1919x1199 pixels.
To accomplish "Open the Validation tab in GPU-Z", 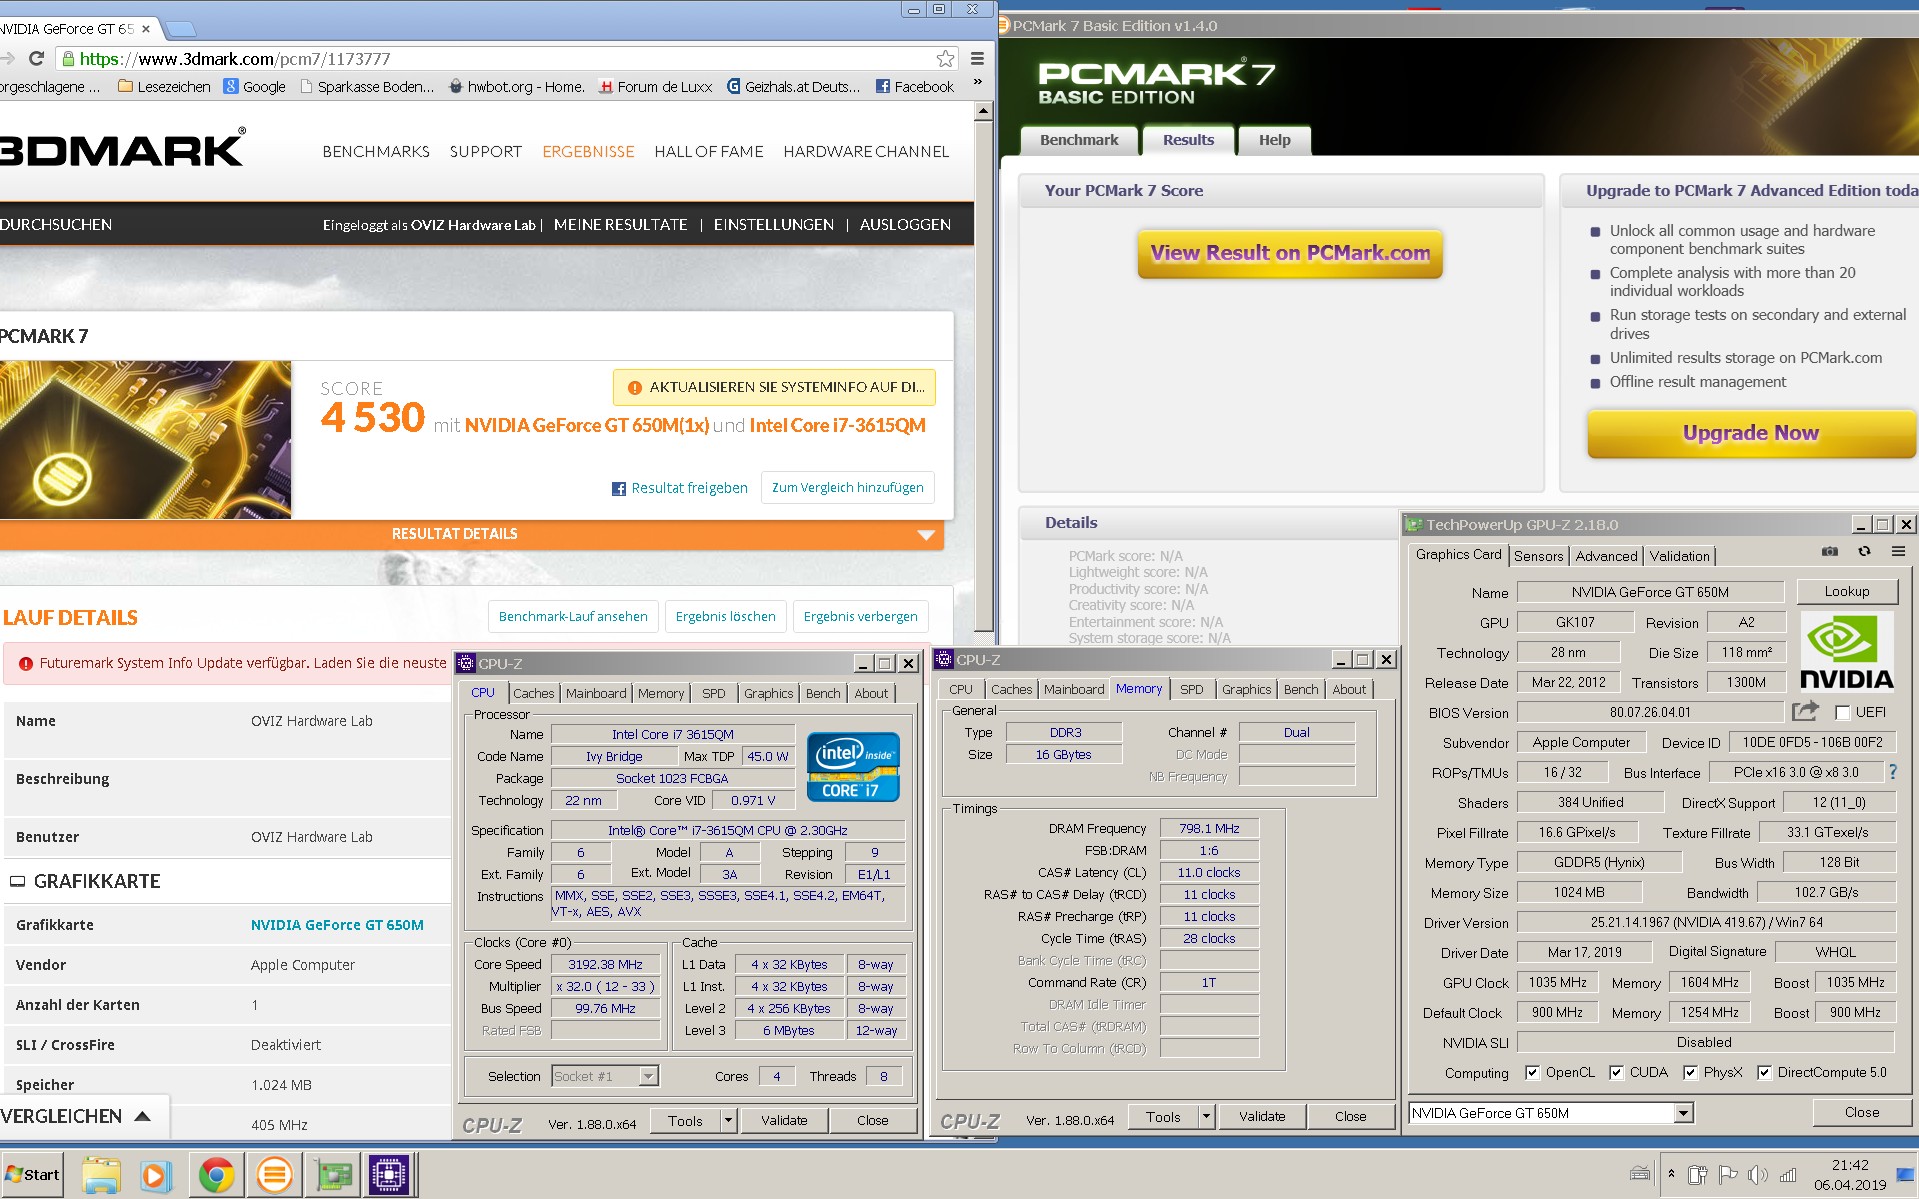I will click(x=1679, y=556).
